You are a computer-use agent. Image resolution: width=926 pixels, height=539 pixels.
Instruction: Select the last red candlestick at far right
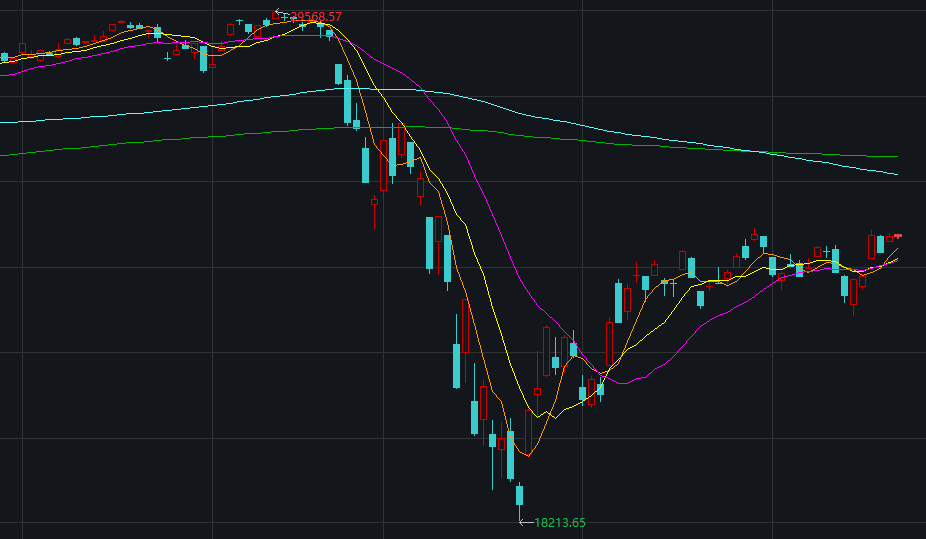pos(898,236)
